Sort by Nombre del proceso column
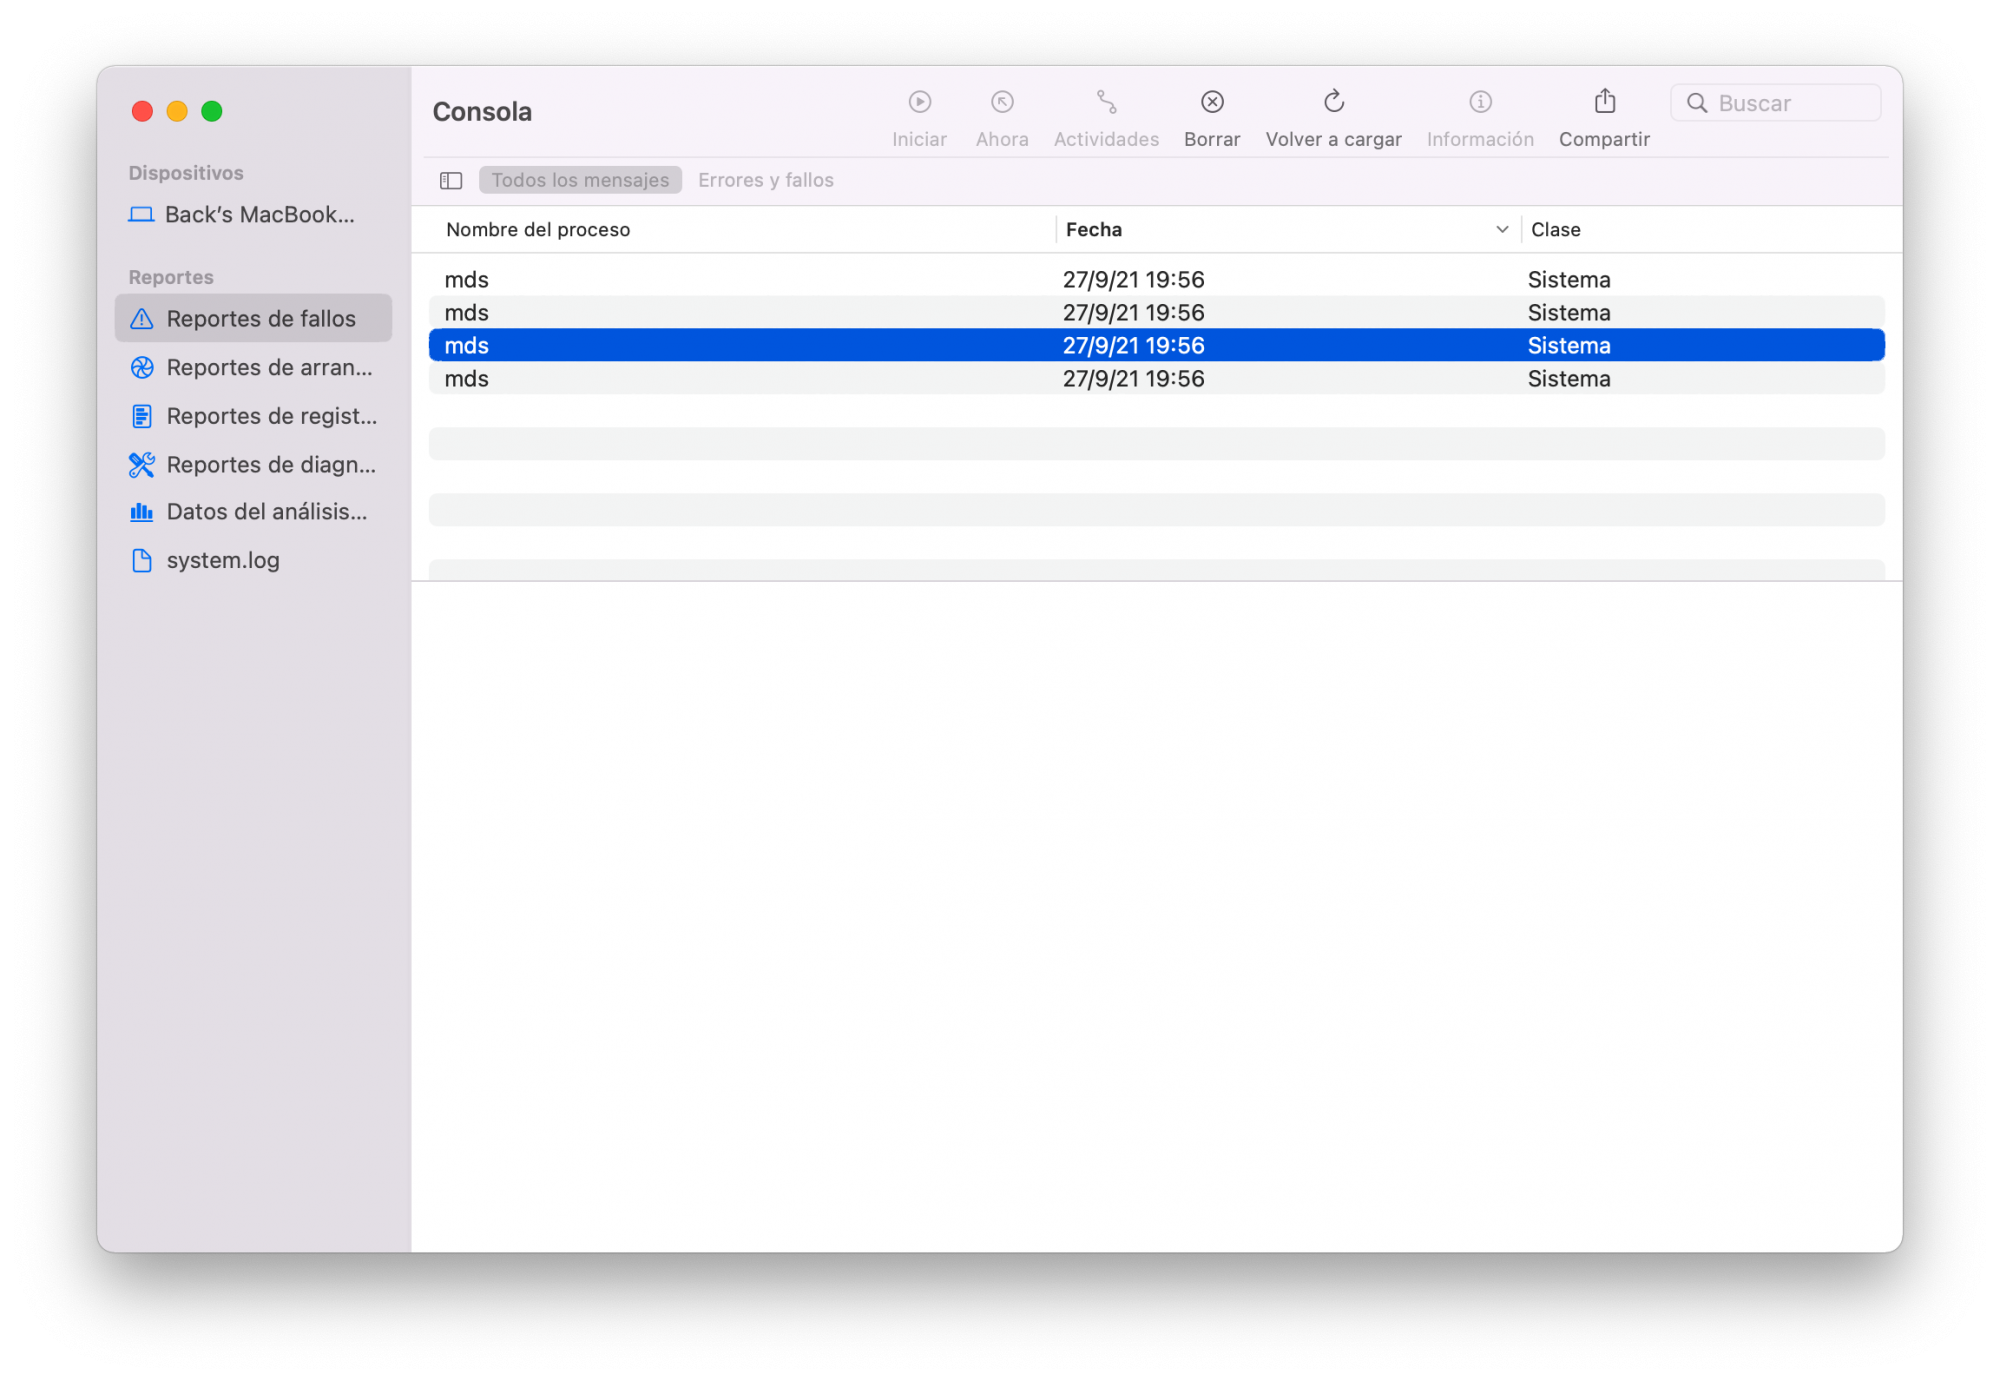 point(538,230)
